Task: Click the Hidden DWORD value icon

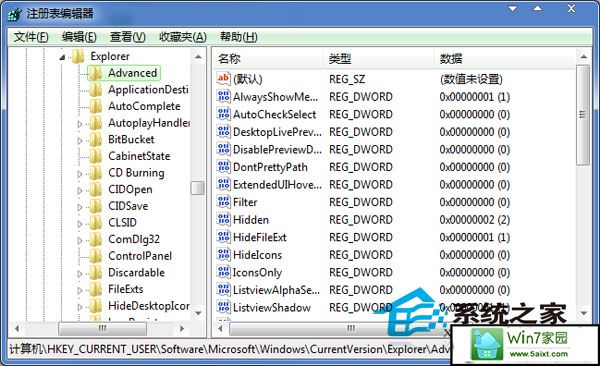Action: point(223,219)
